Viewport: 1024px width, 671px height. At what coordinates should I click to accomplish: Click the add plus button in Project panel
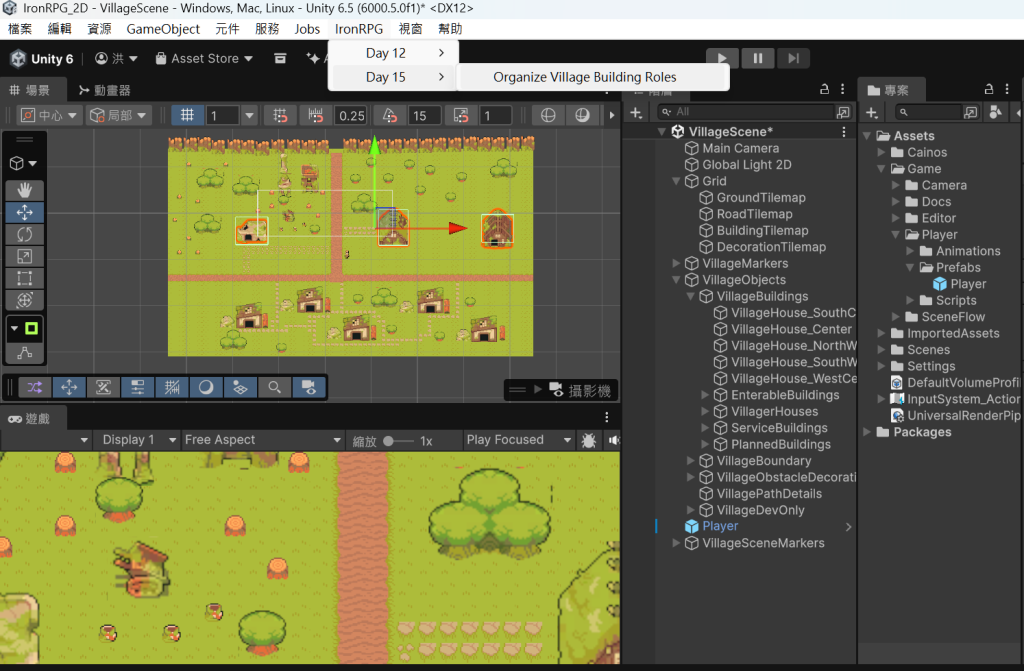(x=872, y=113)
